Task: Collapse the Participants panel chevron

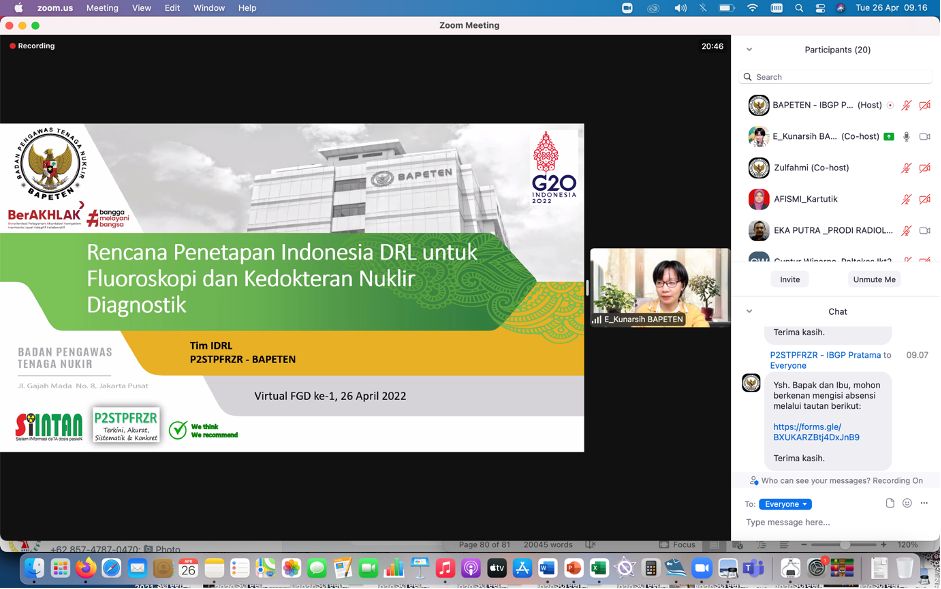Action: pyautogui.click(x=749, y=50)
